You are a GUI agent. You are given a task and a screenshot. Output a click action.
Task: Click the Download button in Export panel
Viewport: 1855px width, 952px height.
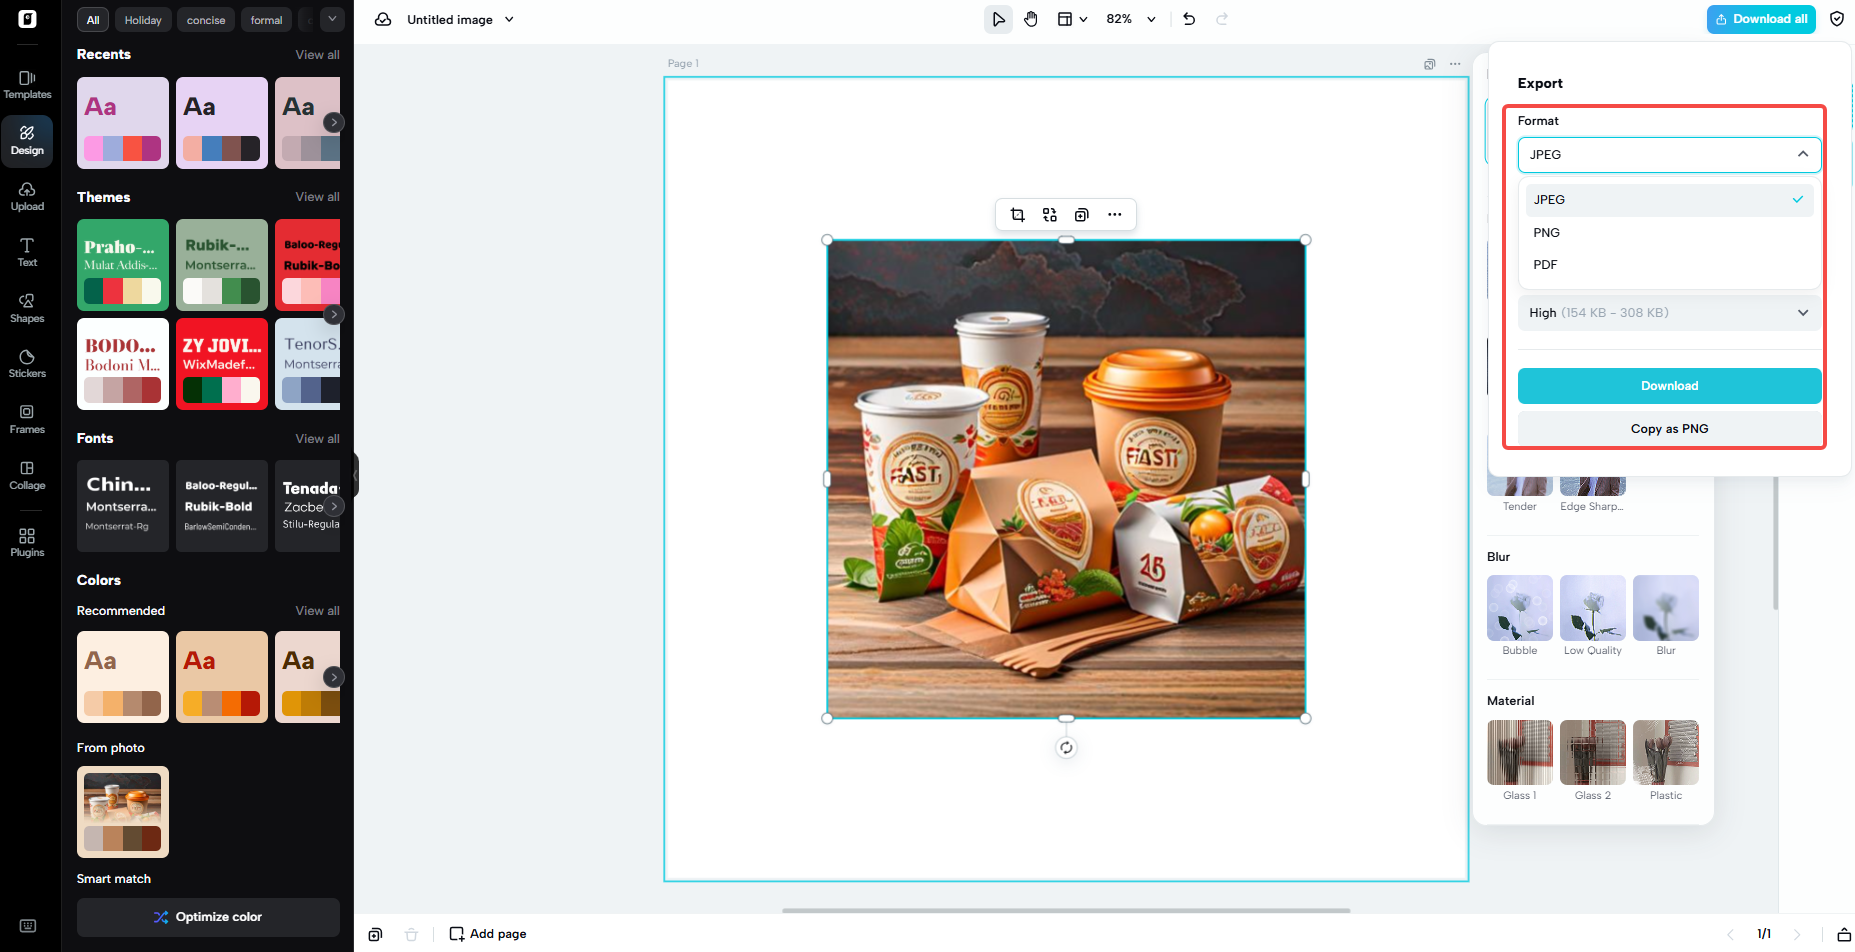1668,385
